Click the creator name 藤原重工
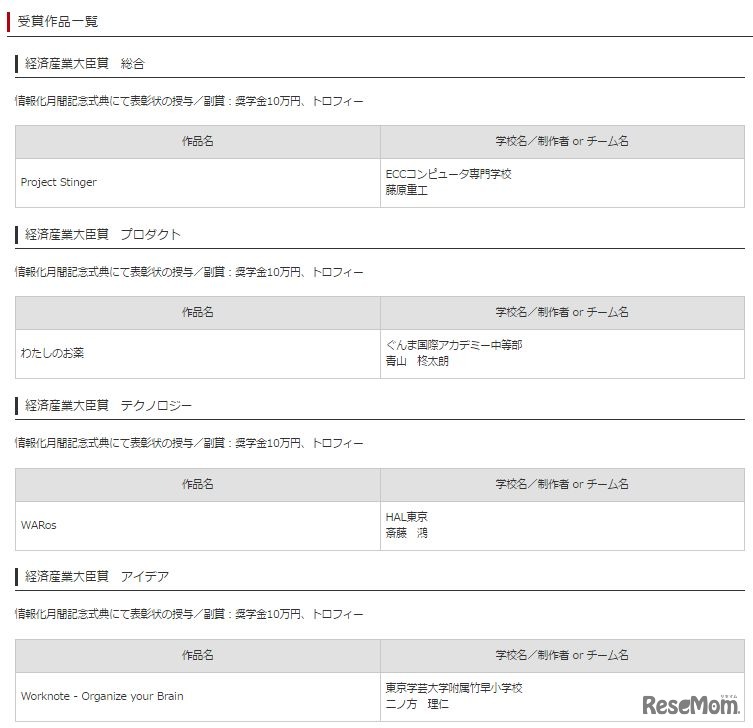The width and height of the screenshot is (753, 728). [x=407, y=190]
